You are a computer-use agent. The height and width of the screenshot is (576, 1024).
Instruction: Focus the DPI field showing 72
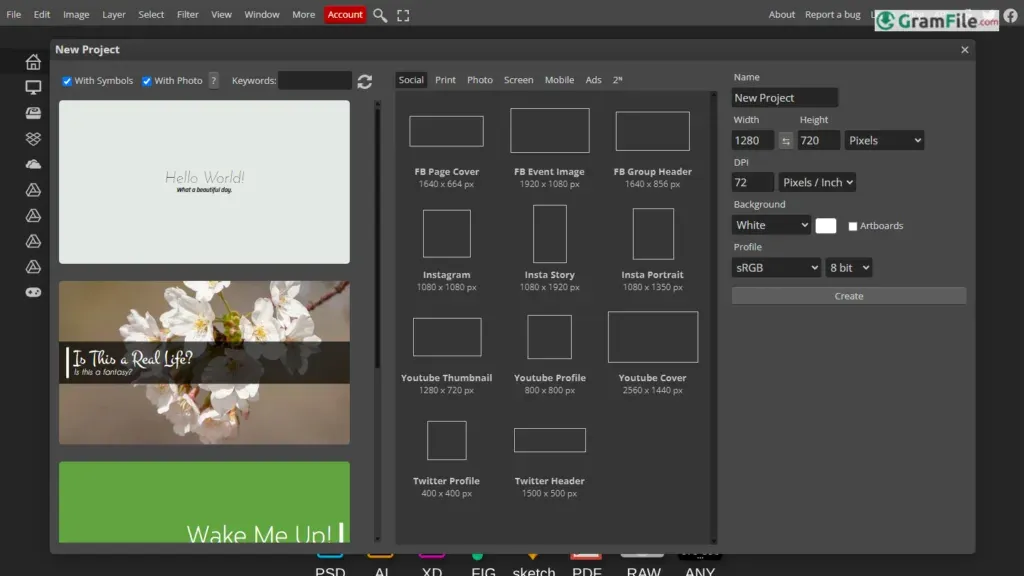(x=752, y=182)
